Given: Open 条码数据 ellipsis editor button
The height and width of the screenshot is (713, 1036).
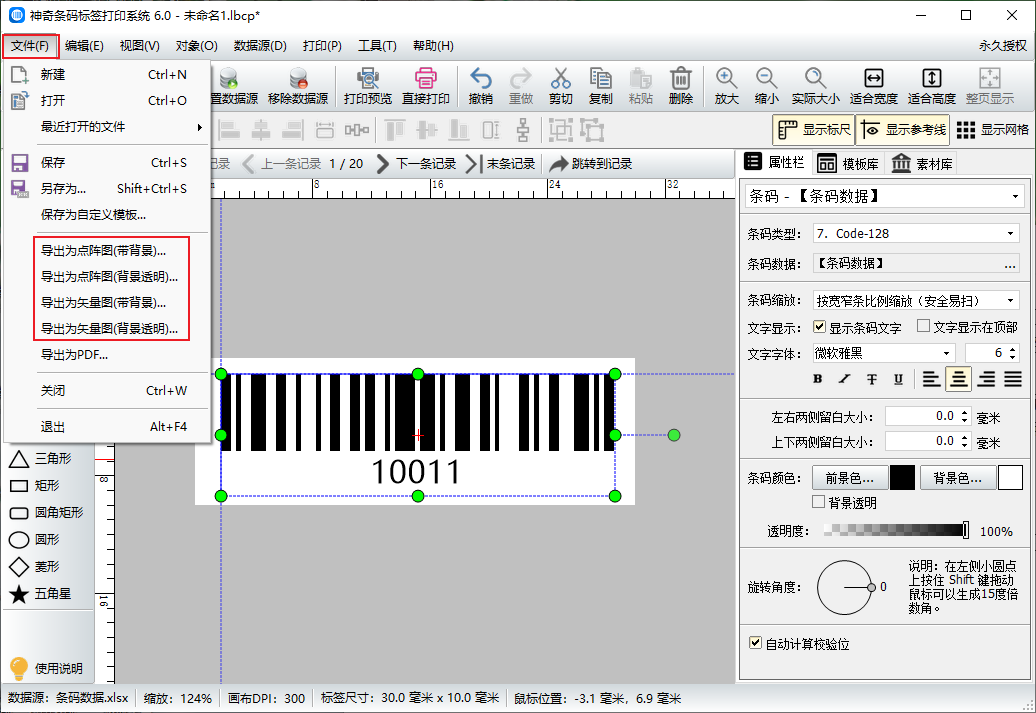Looking at the screenshot, I should coord(1010,264).
